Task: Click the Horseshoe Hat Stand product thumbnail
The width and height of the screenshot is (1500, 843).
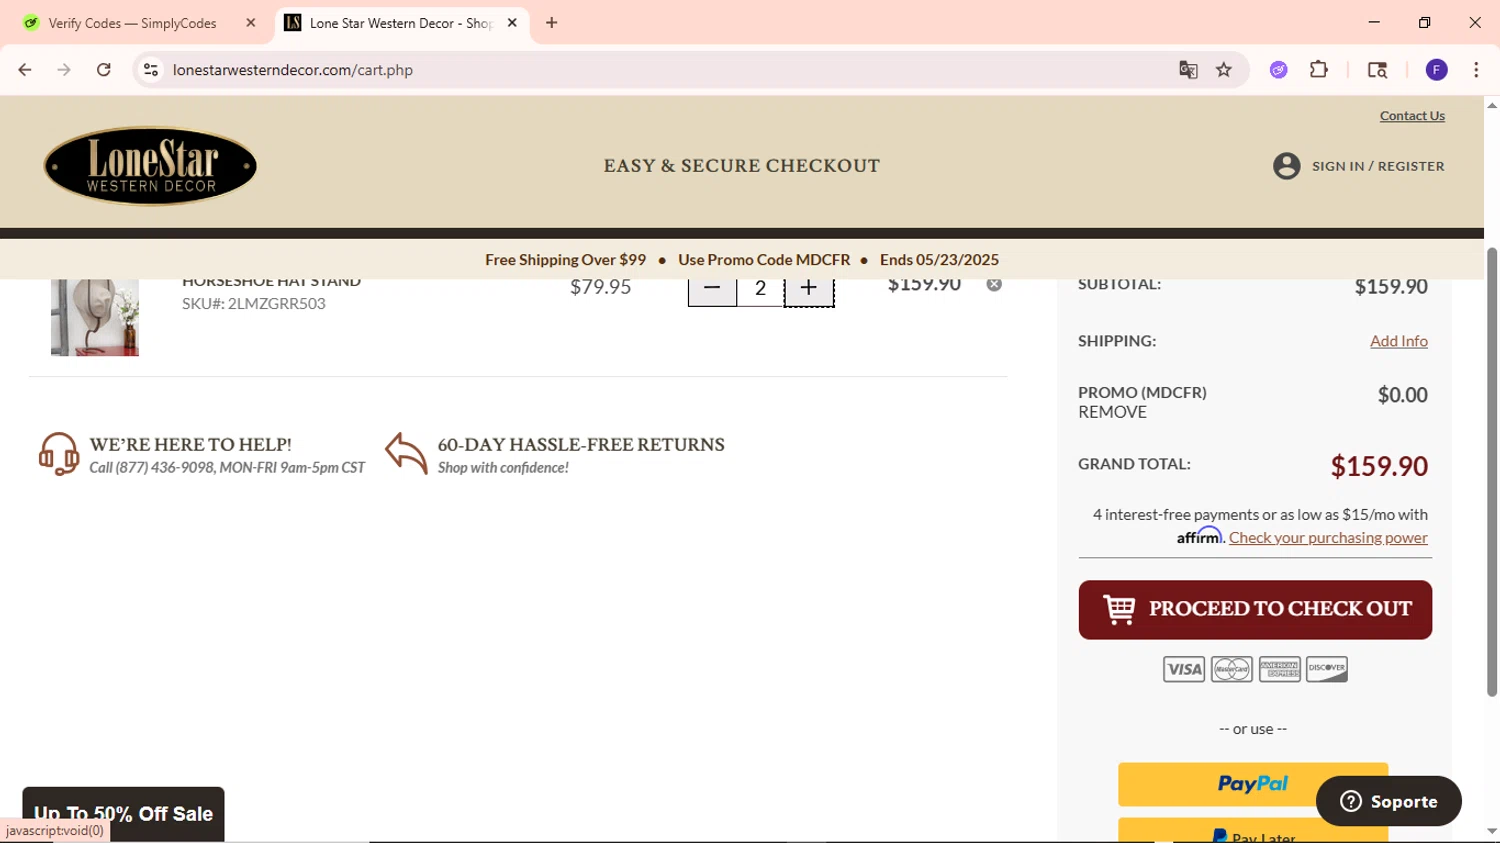Action: coord(95,317)
